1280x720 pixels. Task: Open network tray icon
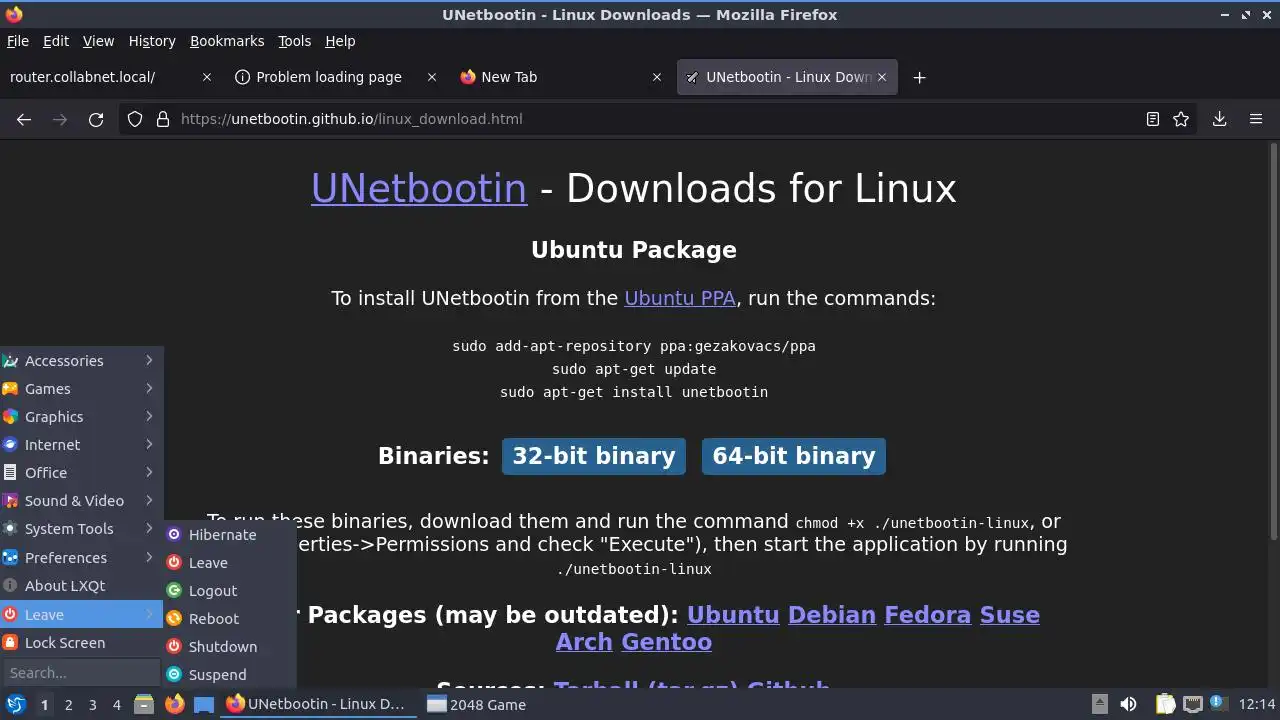[1192, 704]
